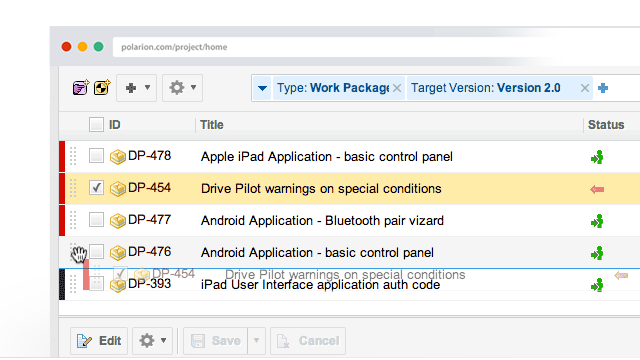Viewport: 640px width, 360px height.
Task: Check the DP-476 row checkbox
Action: [x=96, y=251]
